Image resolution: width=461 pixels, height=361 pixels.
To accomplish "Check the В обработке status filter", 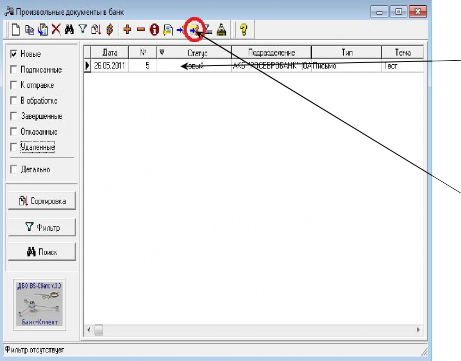I will pos(13,100).
